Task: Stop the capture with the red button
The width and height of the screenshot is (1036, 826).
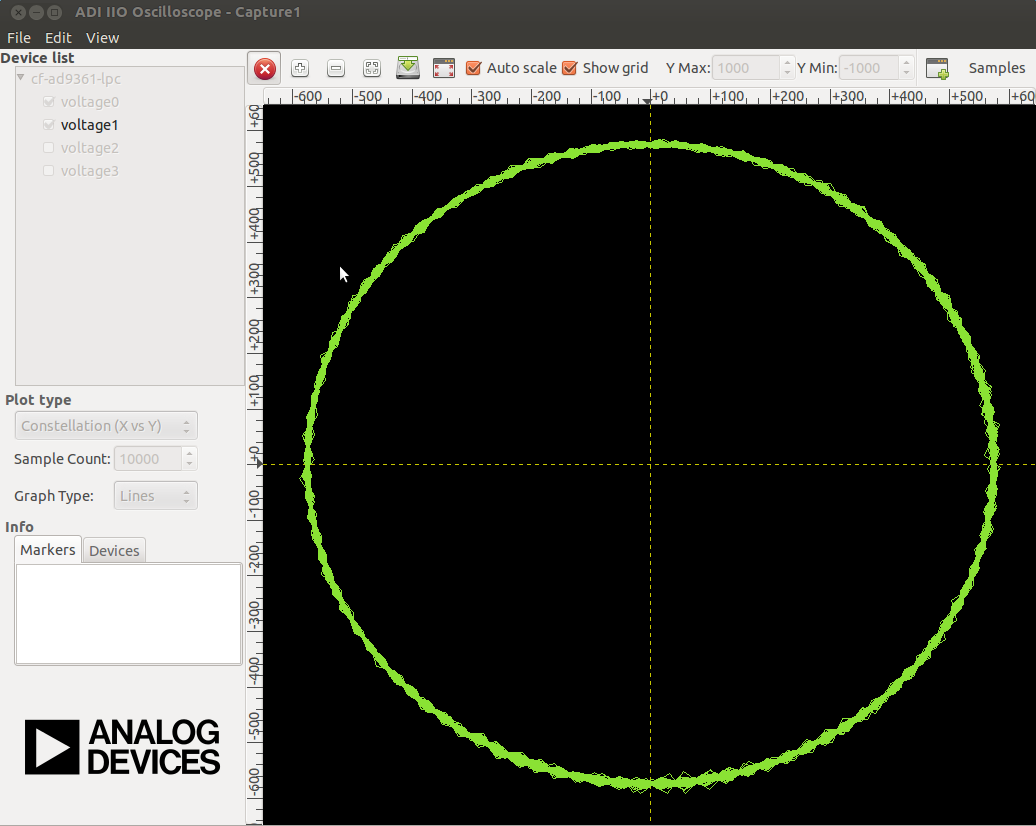Action: [264, 68]
